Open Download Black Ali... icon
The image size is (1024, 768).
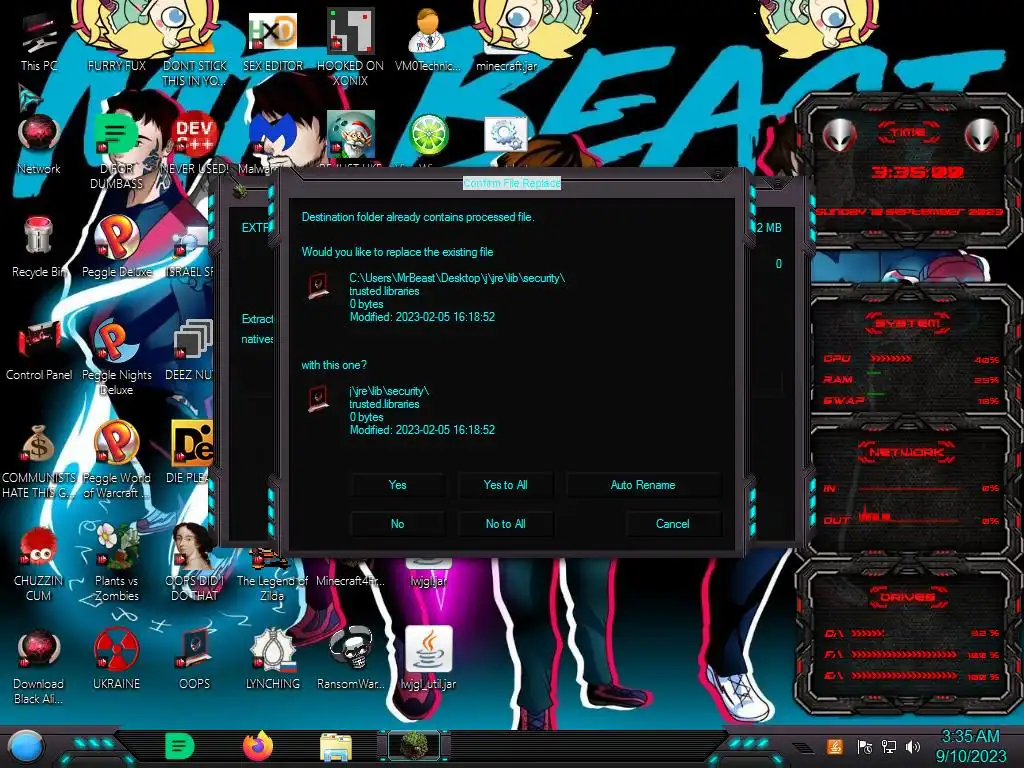(x=39, y=666)
